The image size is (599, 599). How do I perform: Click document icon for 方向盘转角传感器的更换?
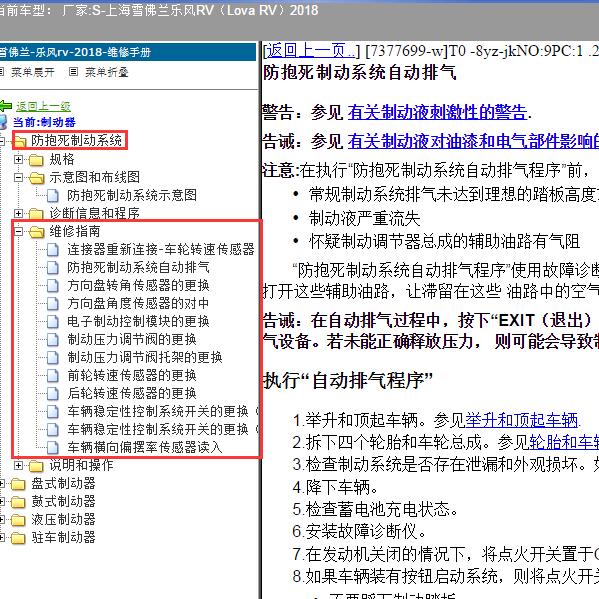[53, 285]
